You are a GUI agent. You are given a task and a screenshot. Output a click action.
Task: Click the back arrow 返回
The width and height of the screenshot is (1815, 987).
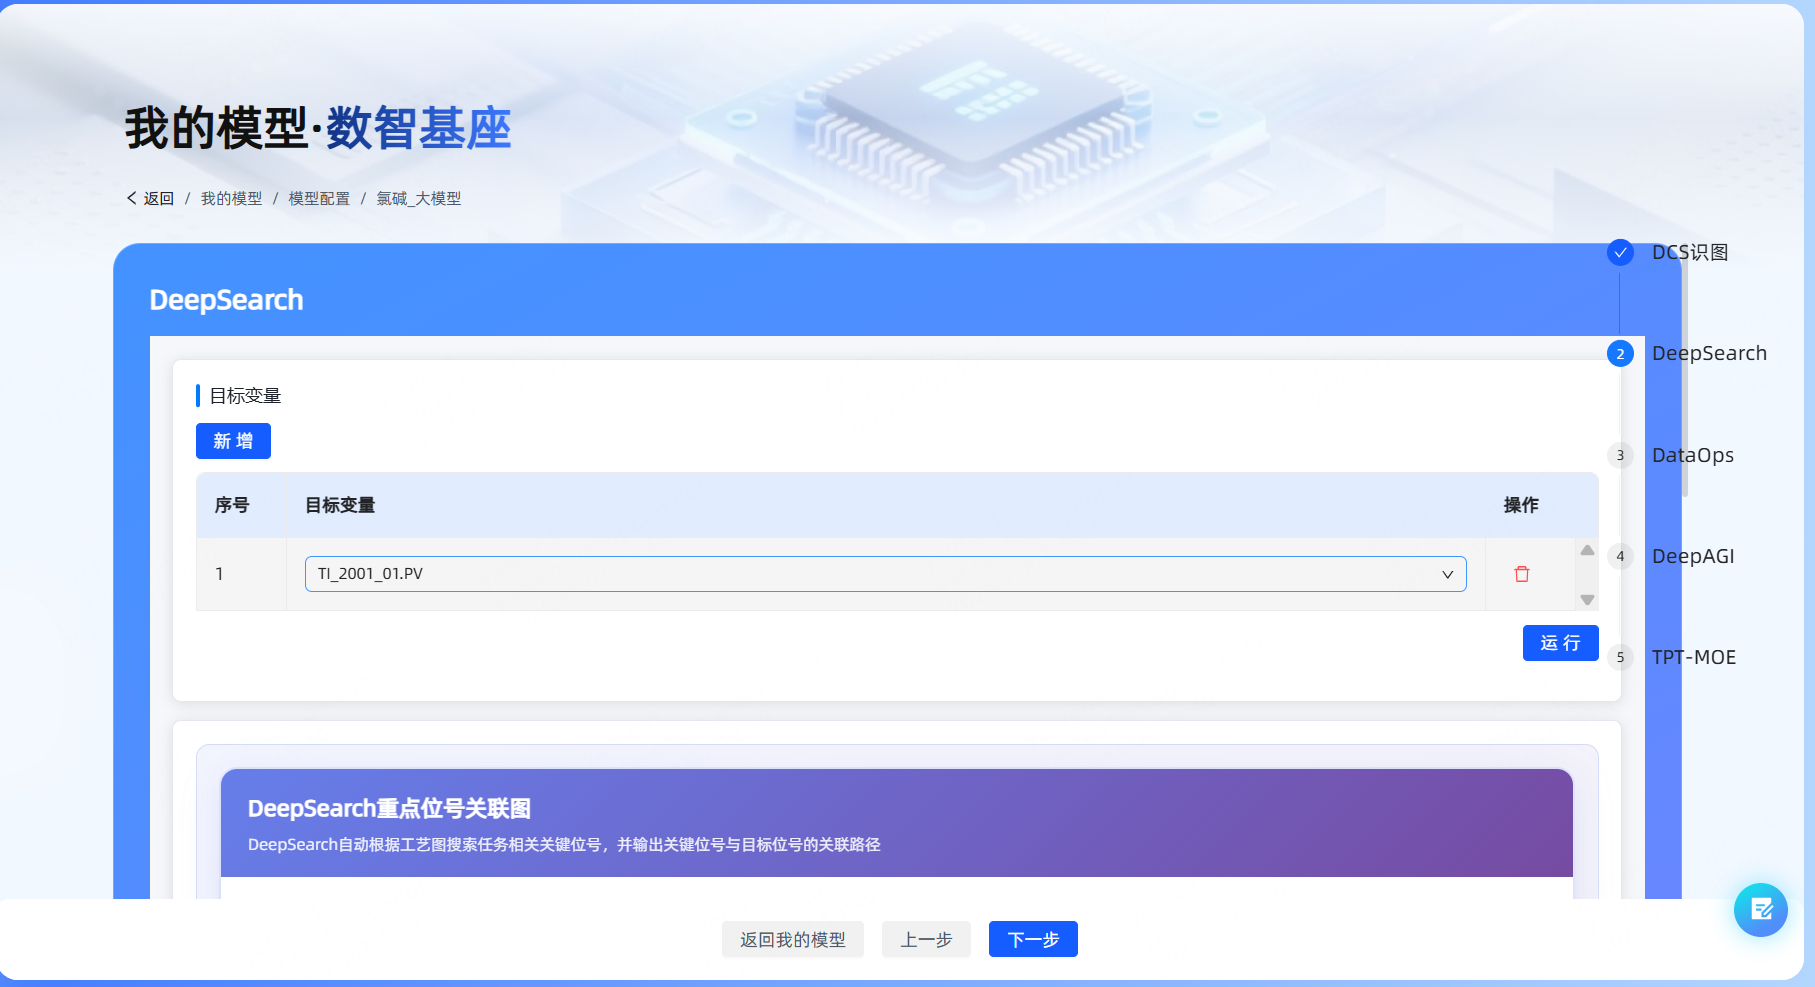click(x=151, y=199)
